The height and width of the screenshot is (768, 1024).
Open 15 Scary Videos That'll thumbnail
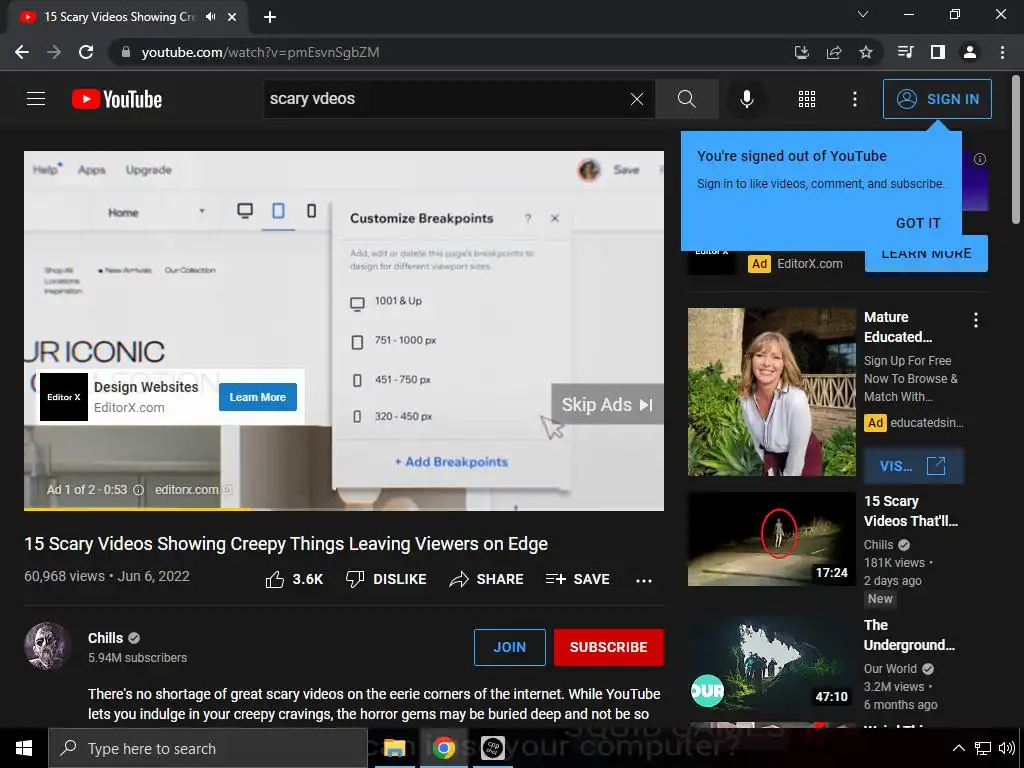coord(771,539)
